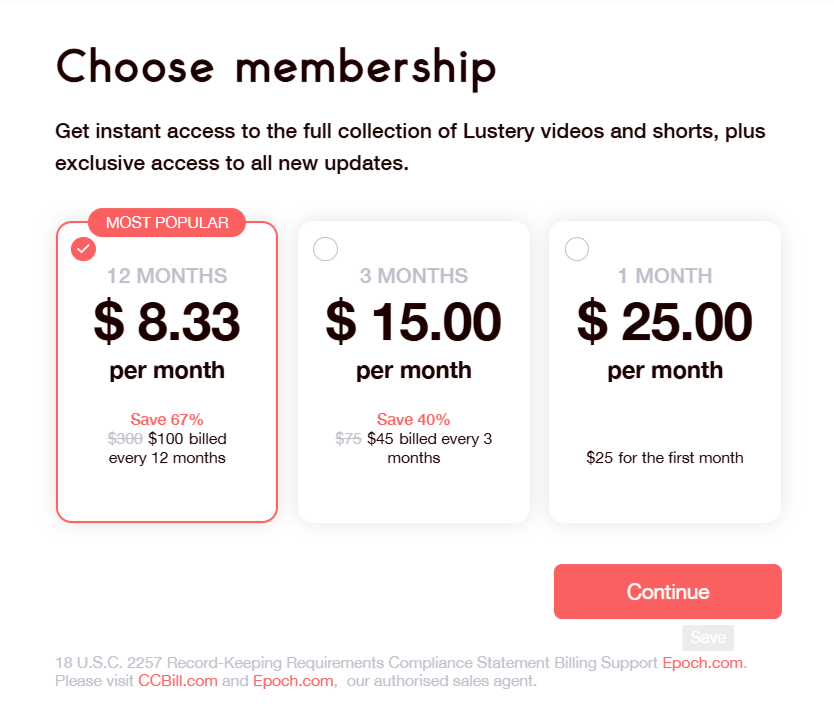Click the $ 25.00 price
This screenshot has height=727, width=834.
pyautogui.click(x=665, y=321)
